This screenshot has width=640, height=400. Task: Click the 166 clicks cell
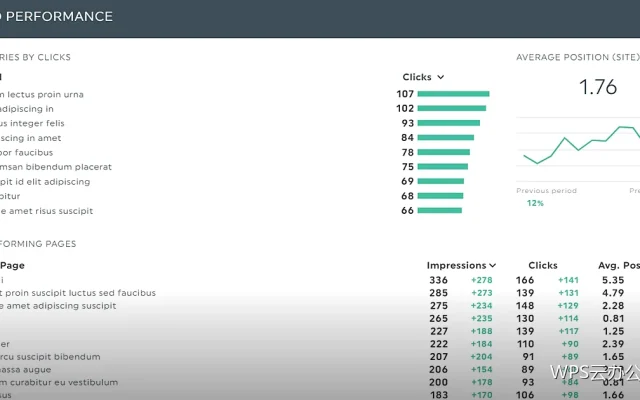pos(525,280)
